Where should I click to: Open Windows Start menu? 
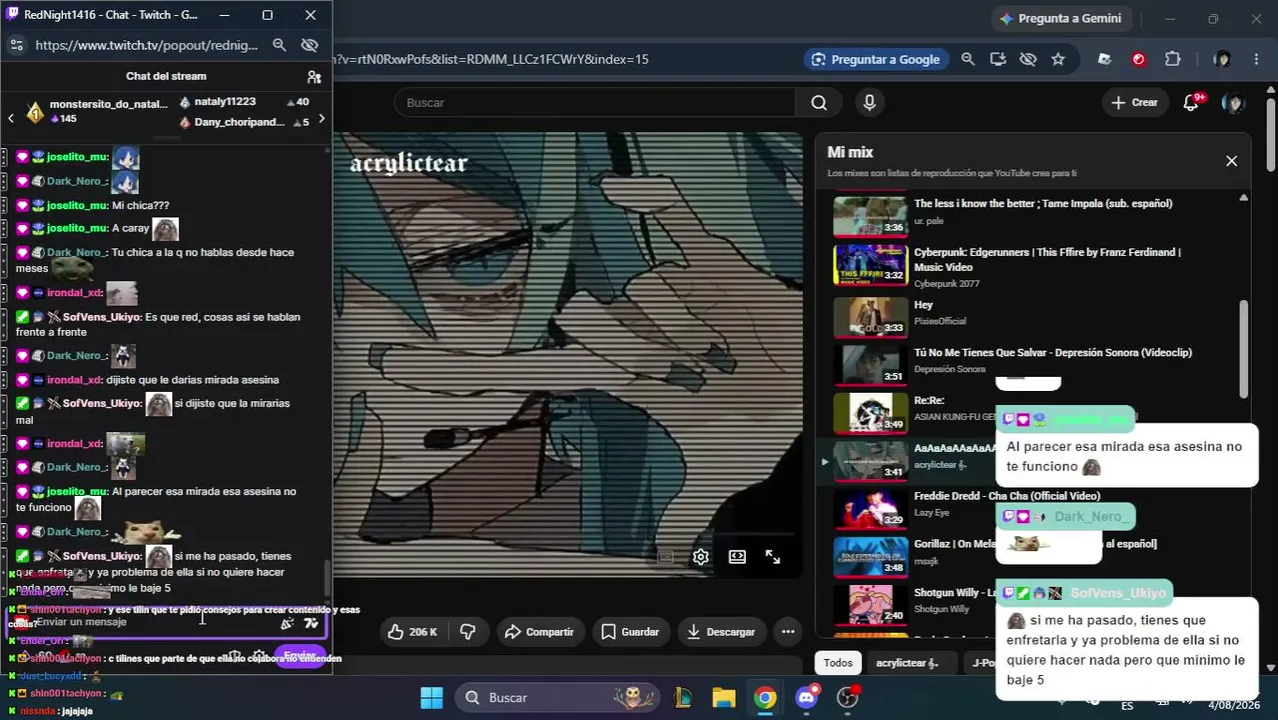pos(431,697)
